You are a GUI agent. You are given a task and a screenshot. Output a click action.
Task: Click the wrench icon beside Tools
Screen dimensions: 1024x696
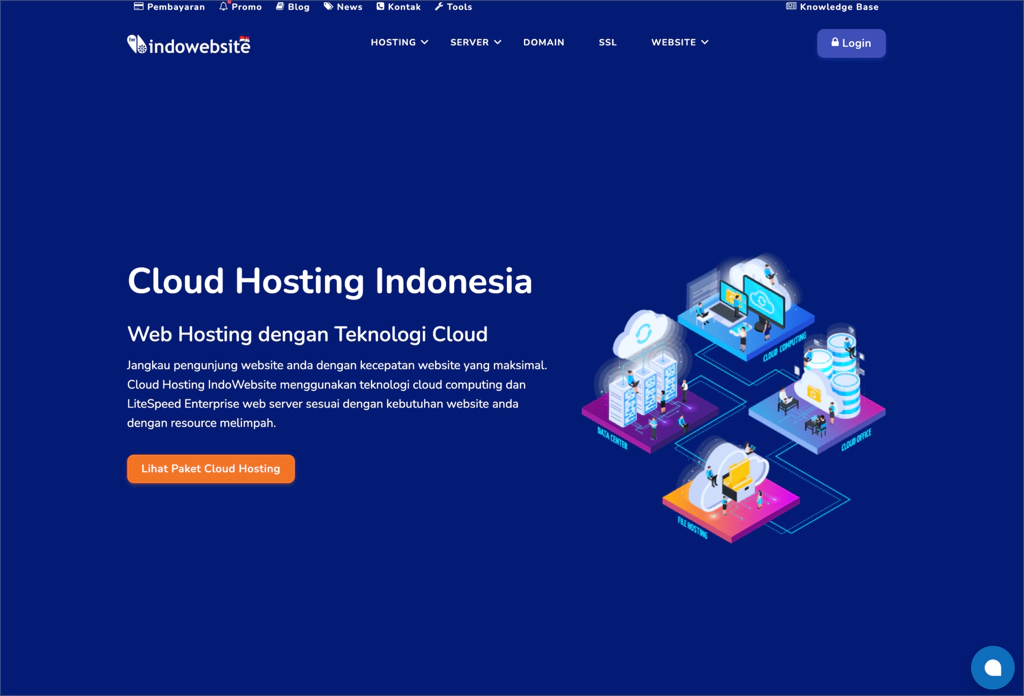coord(439,7)
